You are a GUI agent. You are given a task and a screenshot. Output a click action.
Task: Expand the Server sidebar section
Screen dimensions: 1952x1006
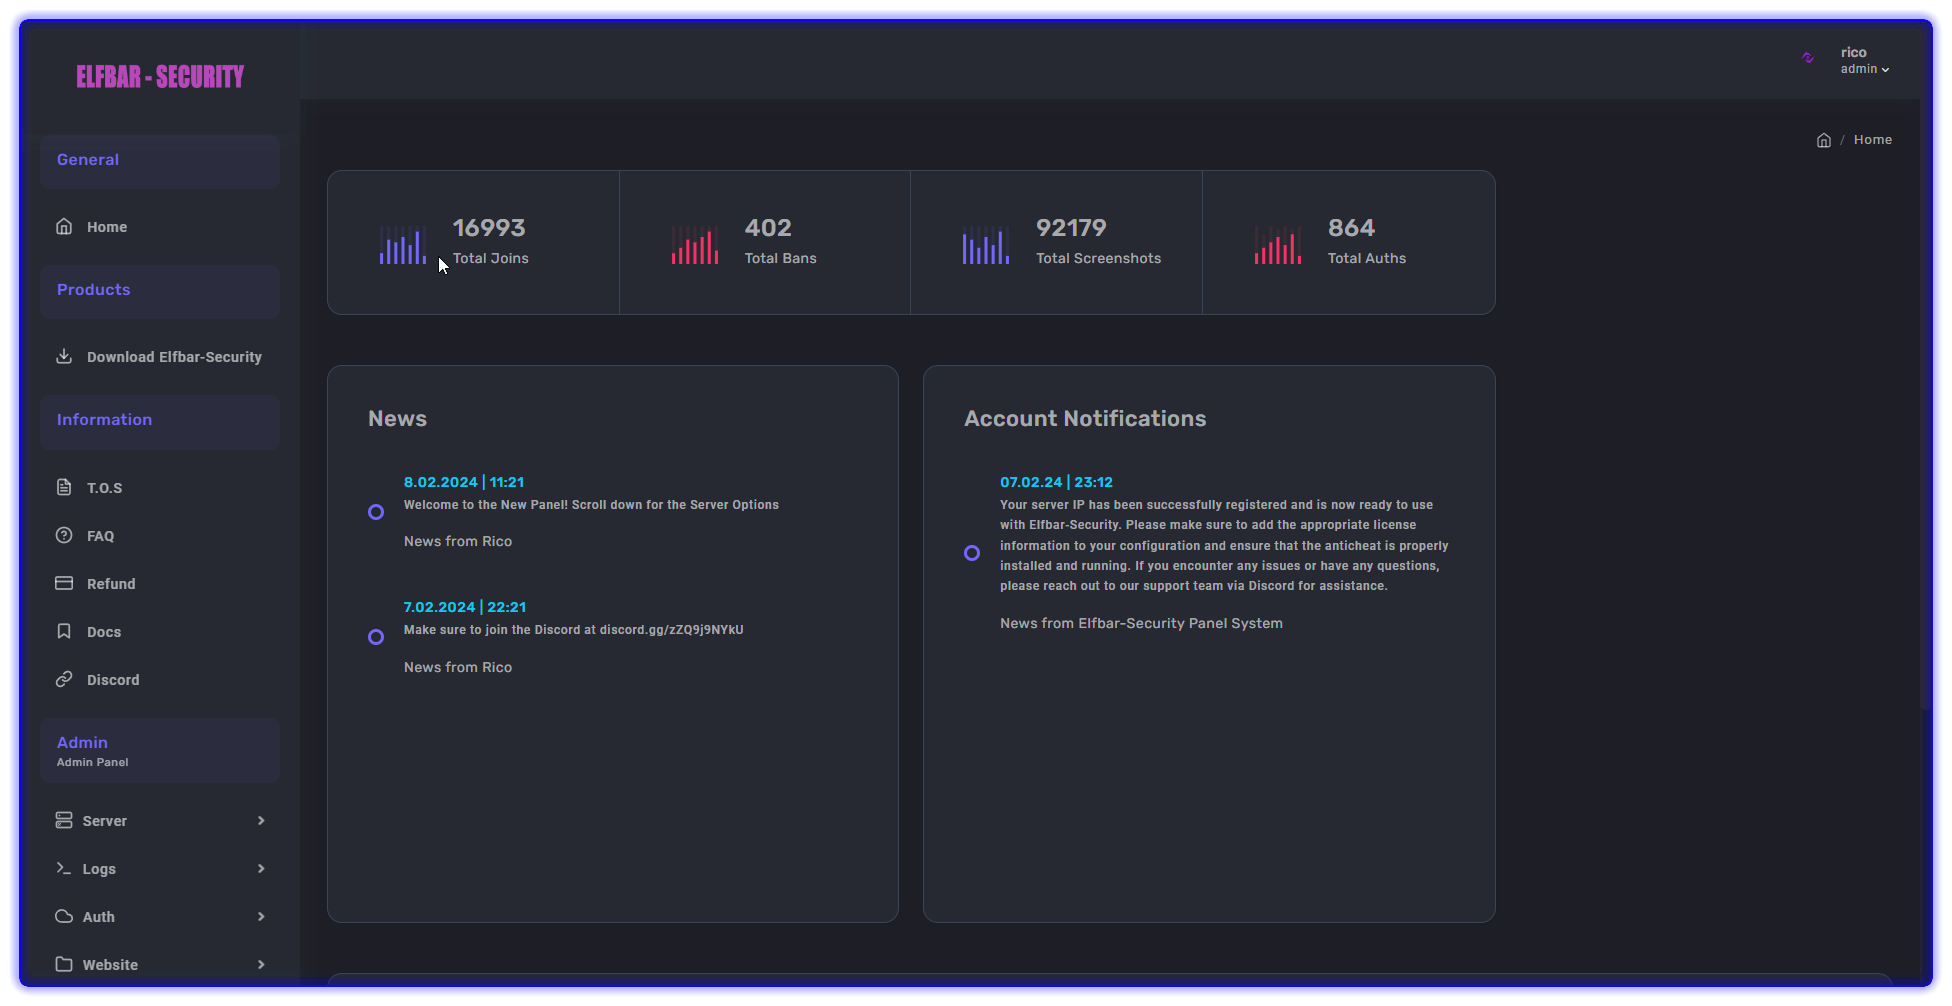[160, 820]
